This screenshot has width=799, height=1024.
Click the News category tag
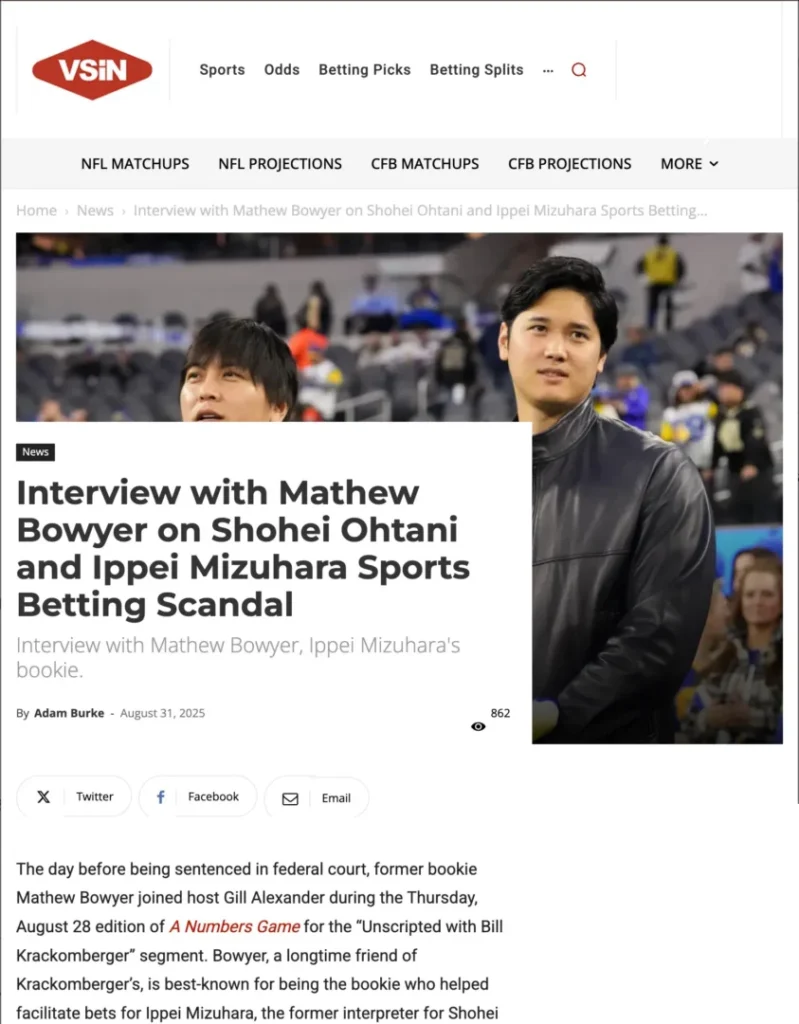click(x=35, y=452)
